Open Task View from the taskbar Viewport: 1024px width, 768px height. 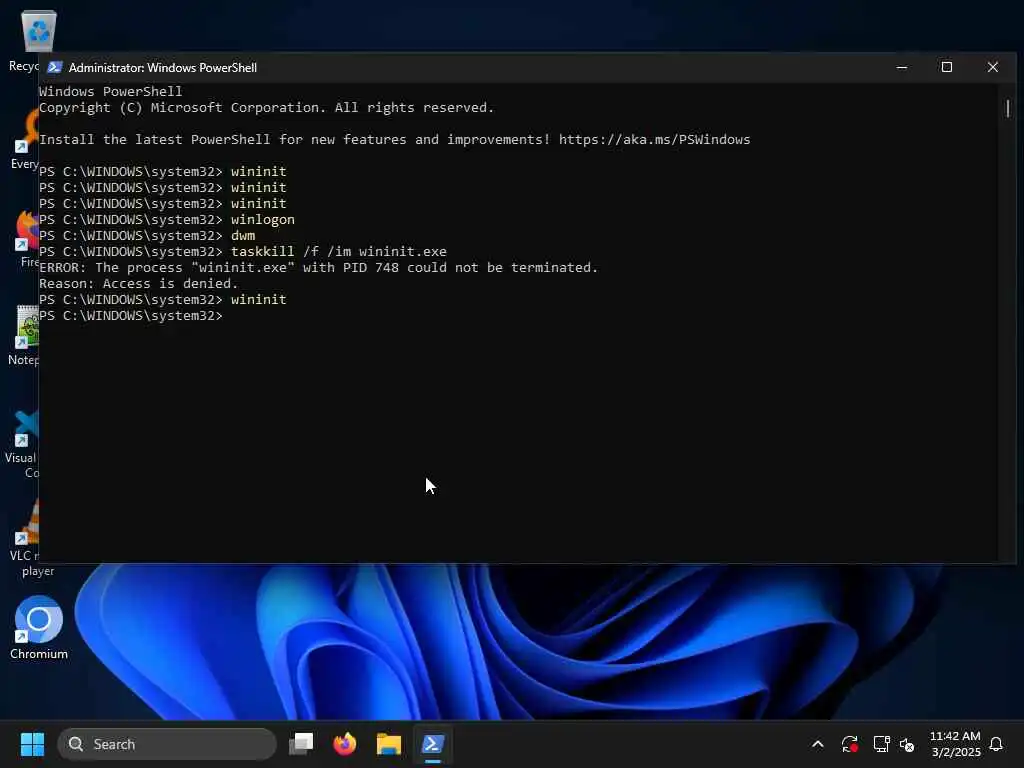point(301,744)
